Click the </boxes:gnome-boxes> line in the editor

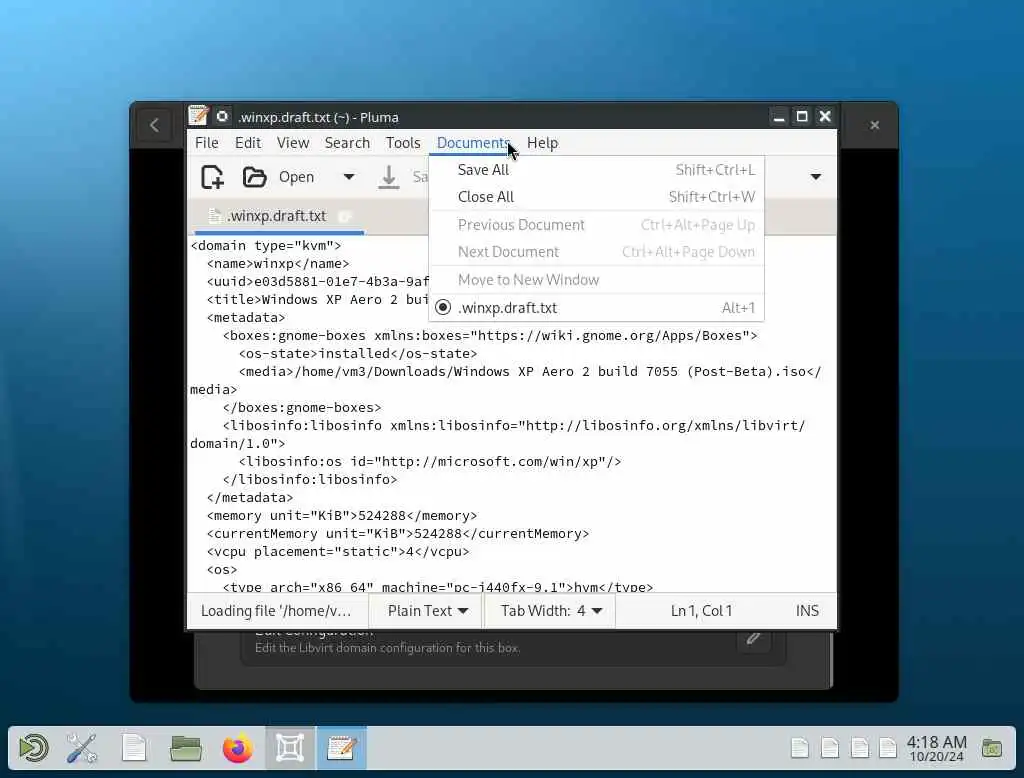point(302,408)
